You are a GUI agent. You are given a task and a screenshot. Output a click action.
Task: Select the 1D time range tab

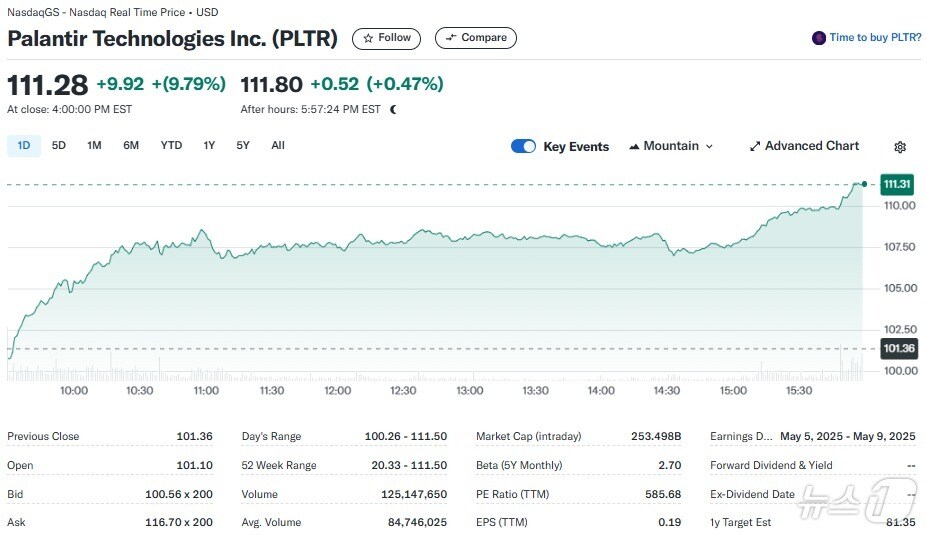pos(24,145)
